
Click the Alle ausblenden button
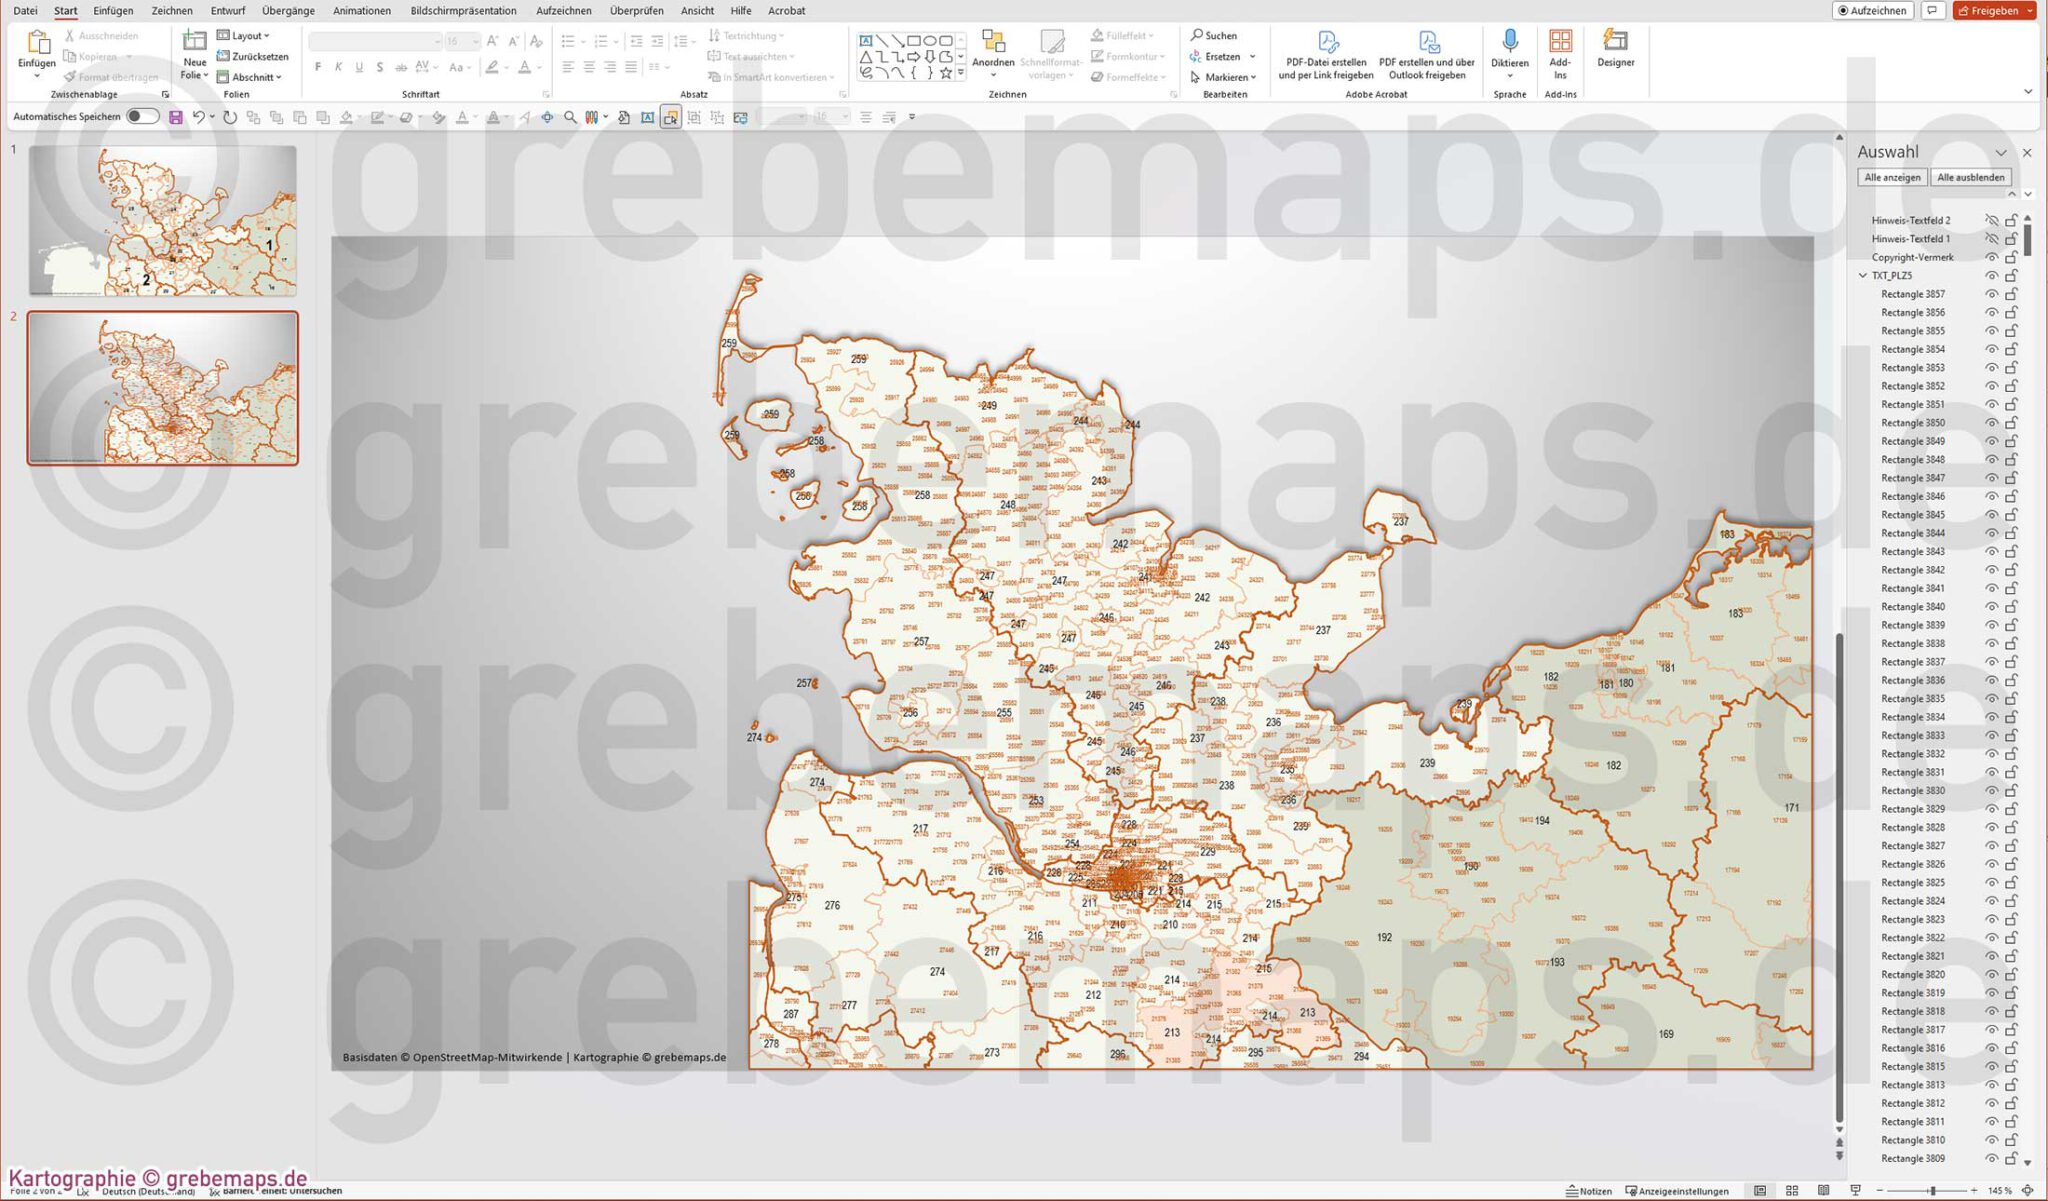point(1970,177)
